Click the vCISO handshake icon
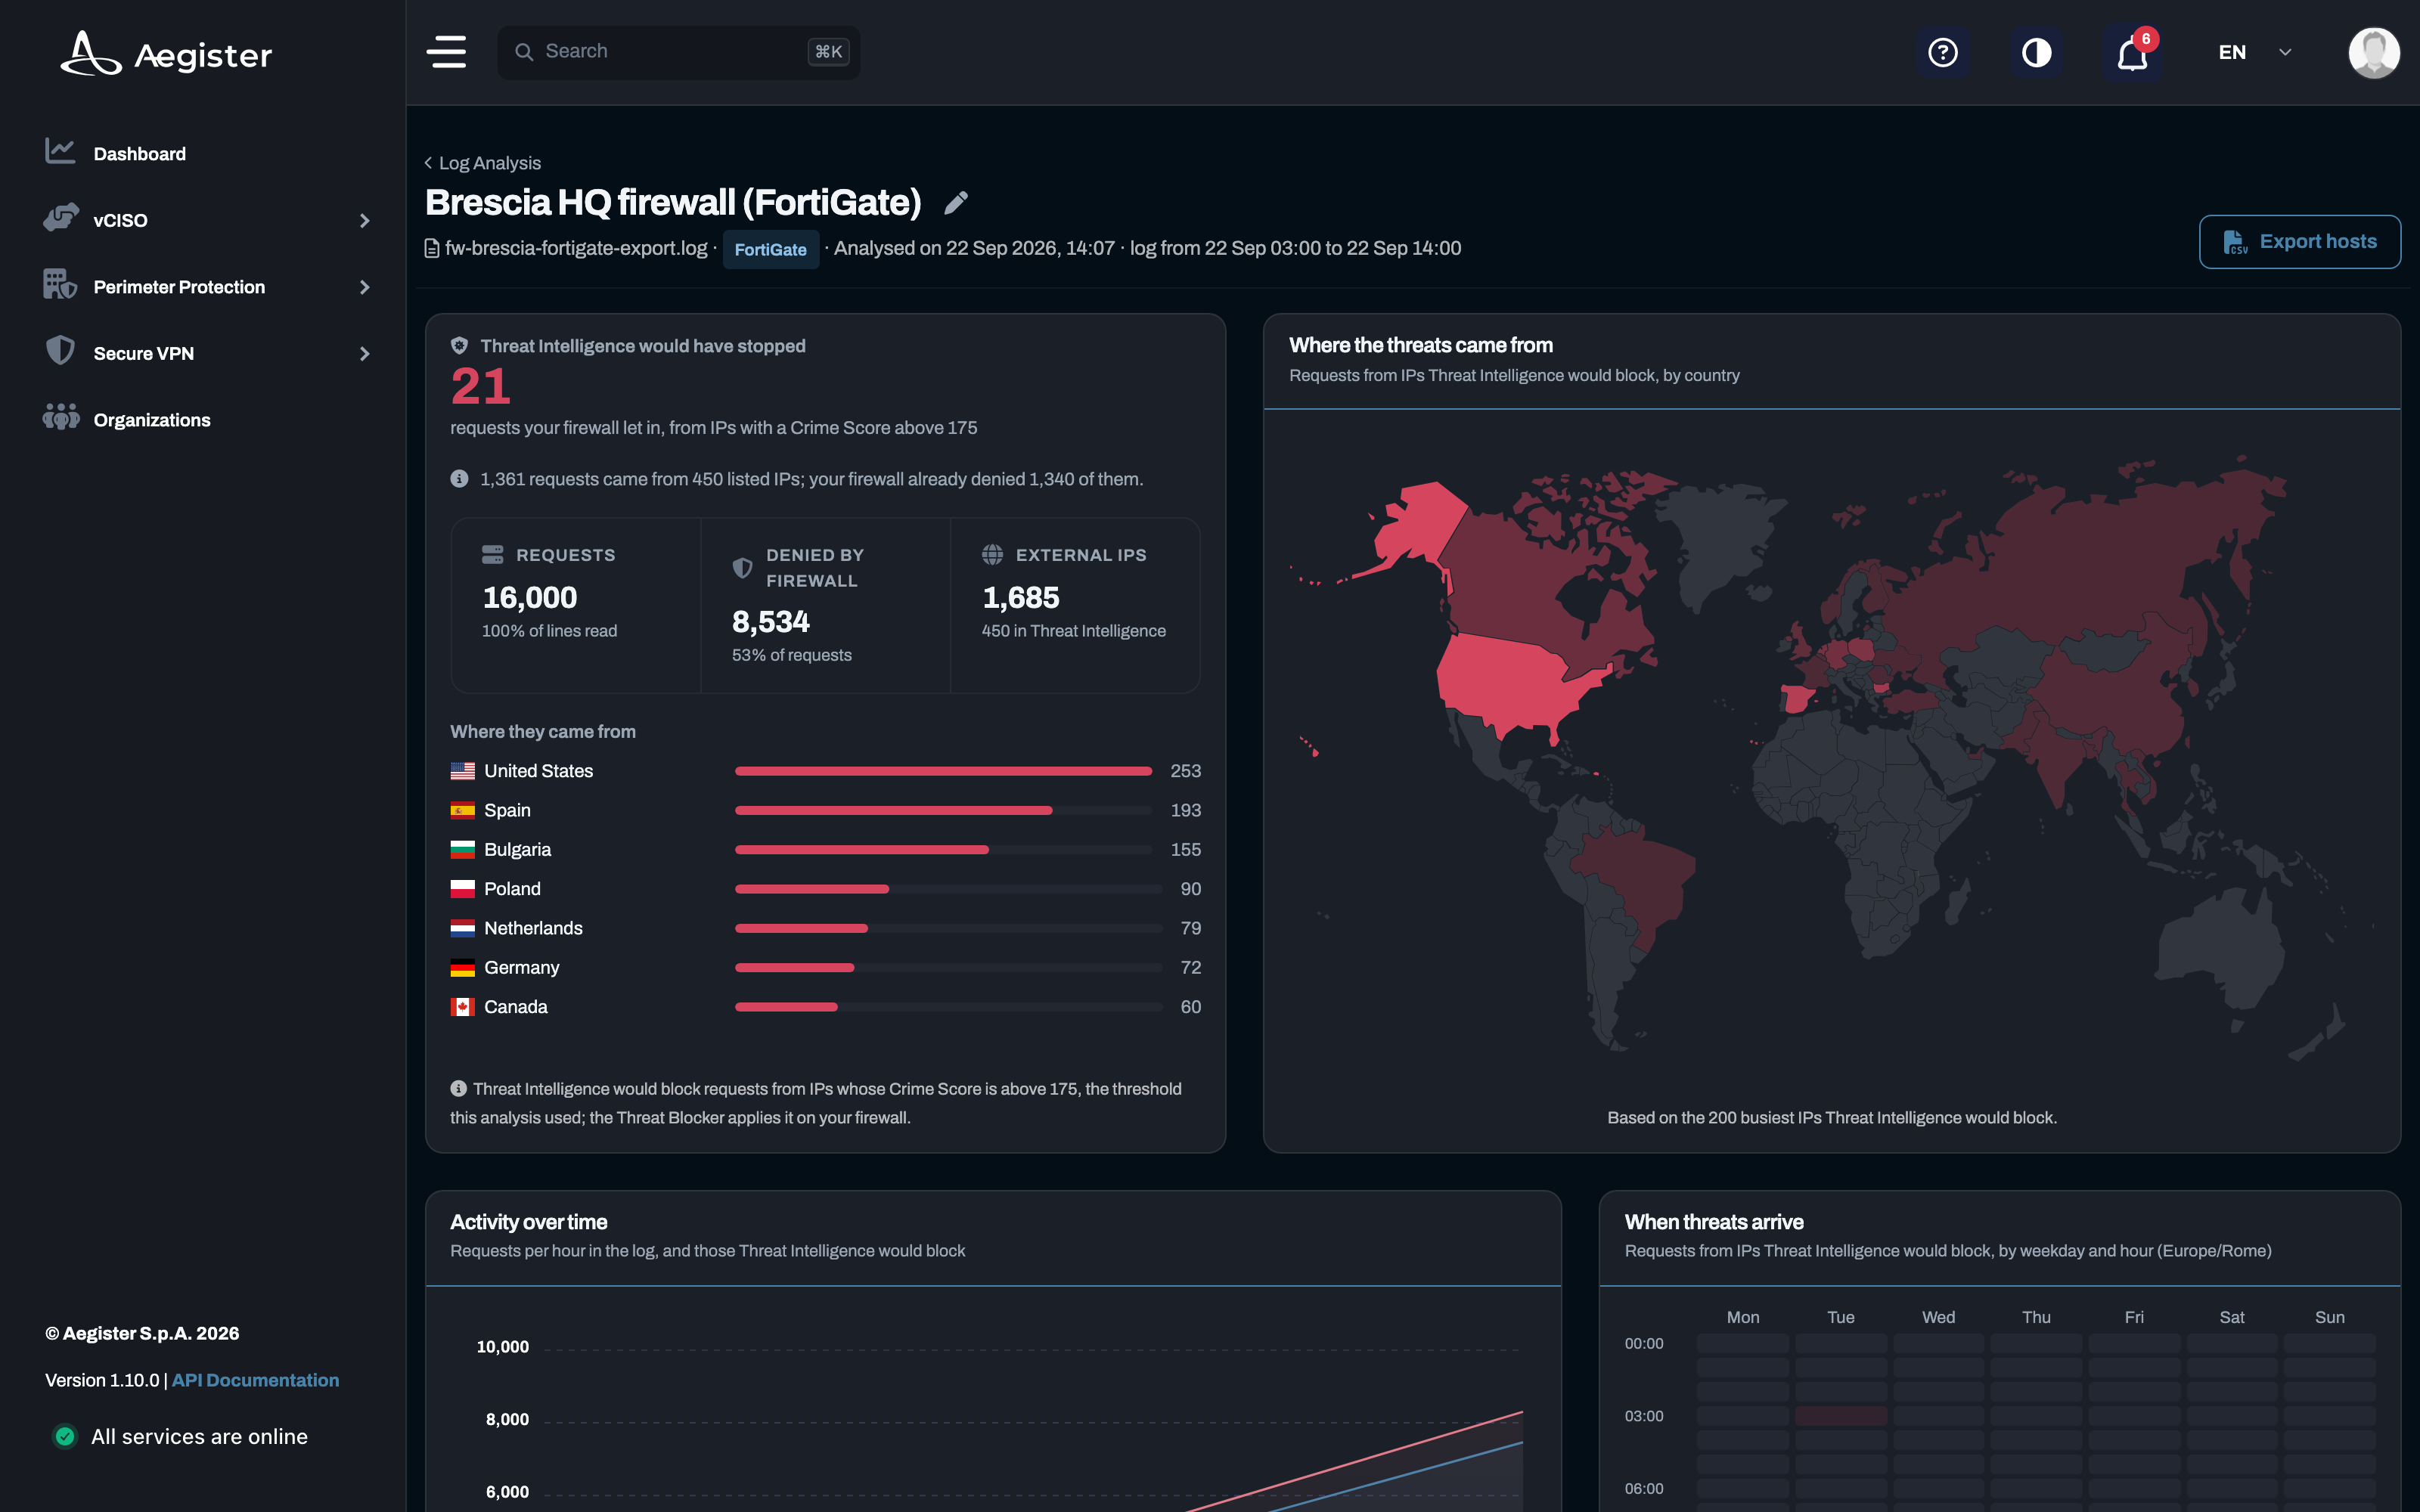Screen dimensions: 2420x1512 click(x=60, y=218)
